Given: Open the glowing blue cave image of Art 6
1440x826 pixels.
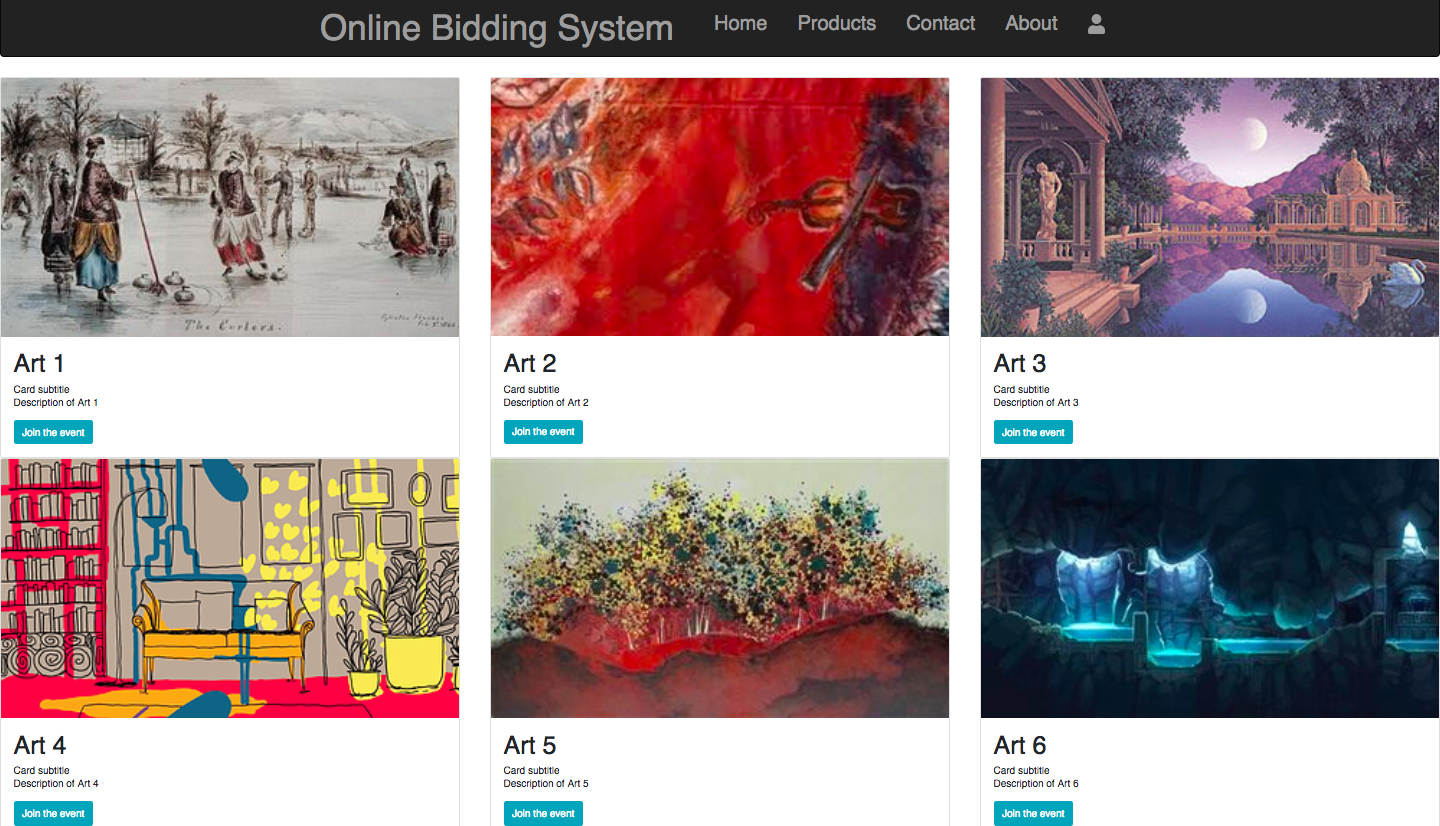Looking at the screenshot, I should click(x=1210, y=588).
